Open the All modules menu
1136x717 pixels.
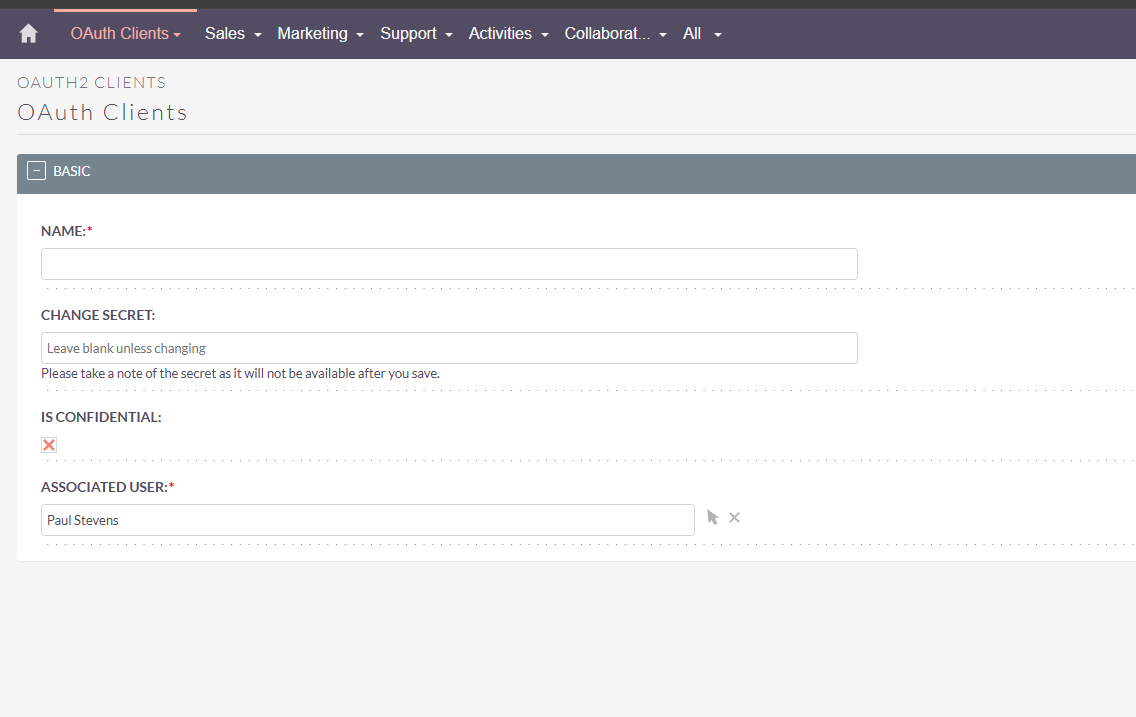(x=702, y=33)
